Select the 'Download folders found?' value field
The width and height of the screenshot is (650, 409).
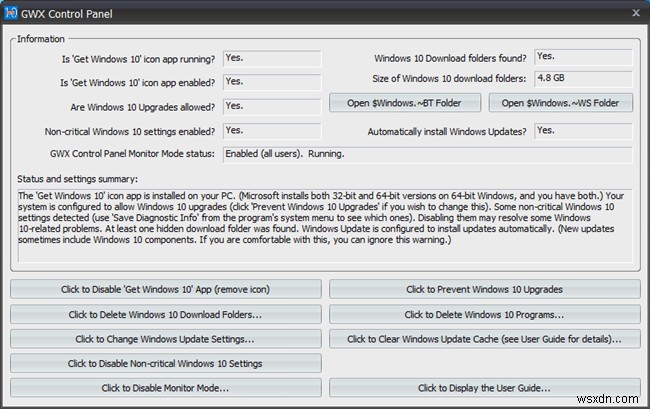click(x=583, y=57)
